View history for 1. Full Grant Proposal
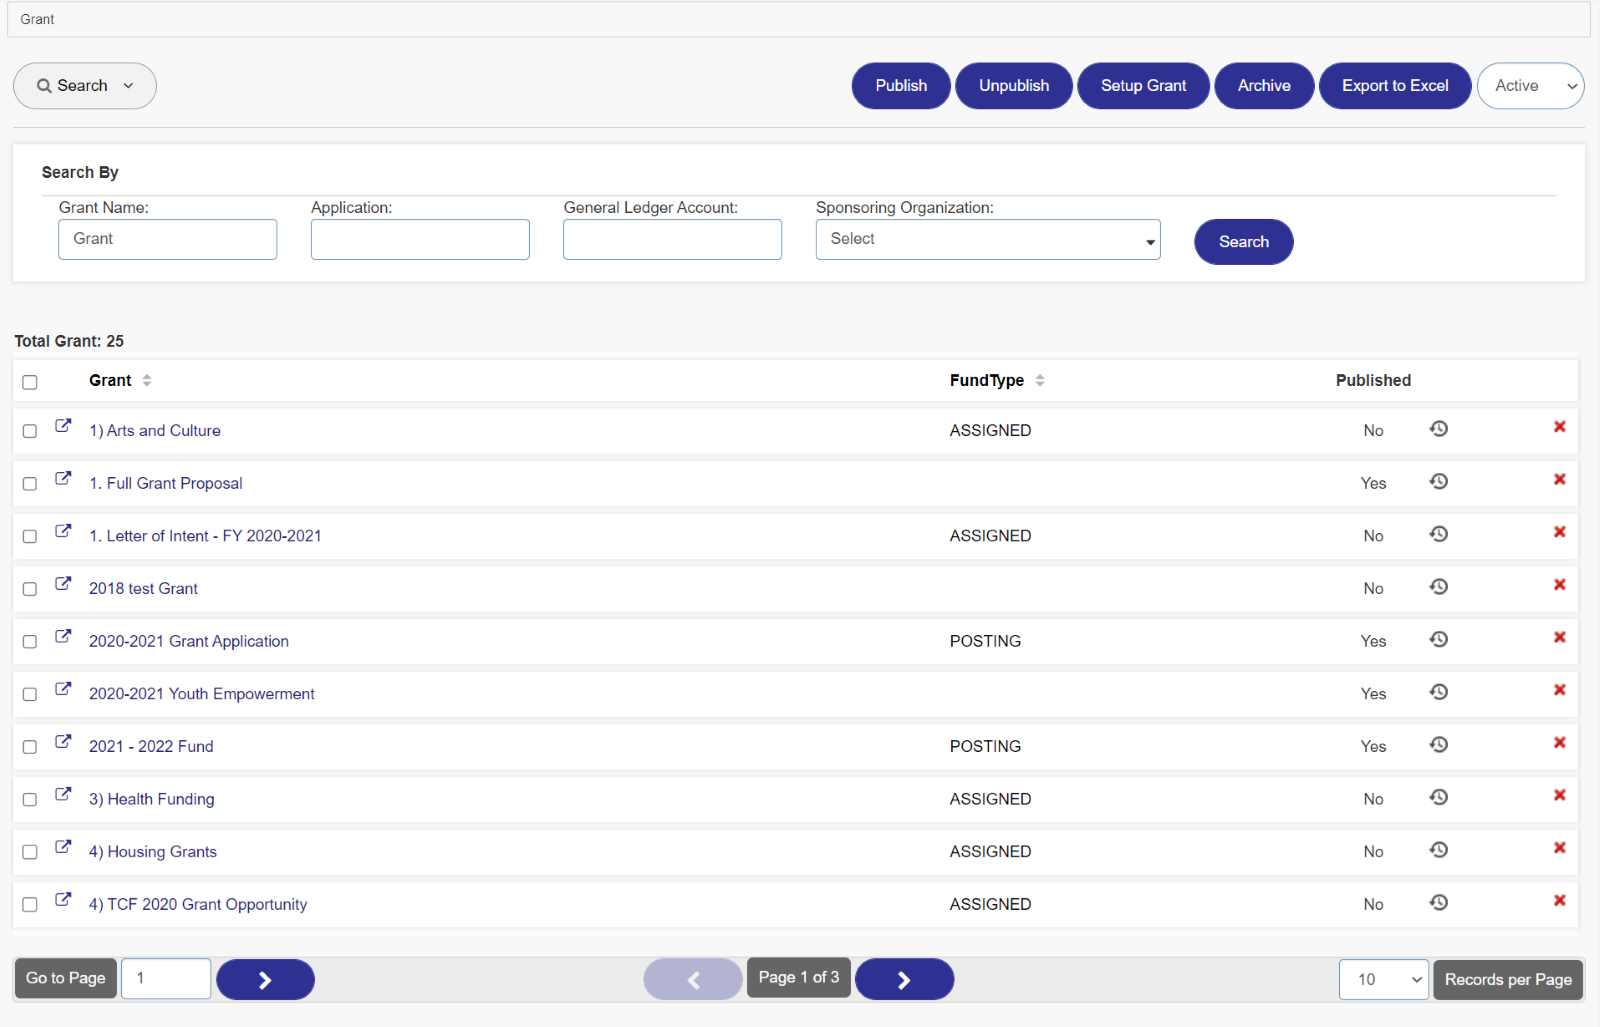Image resolution: width=1600 pixels, height=1027 pixels. click(x=1438, y=482)
